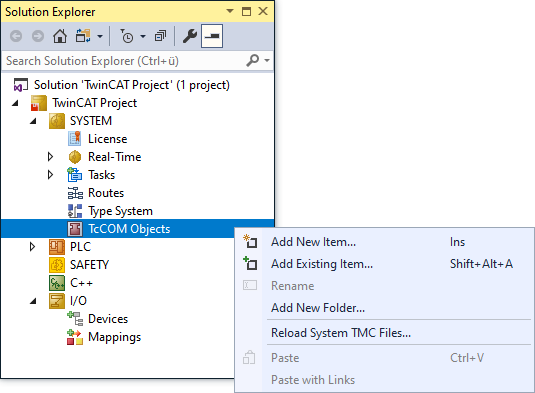Select the Routes tree item
Screen dimensions: 535x393
click(x=106, y=193)
